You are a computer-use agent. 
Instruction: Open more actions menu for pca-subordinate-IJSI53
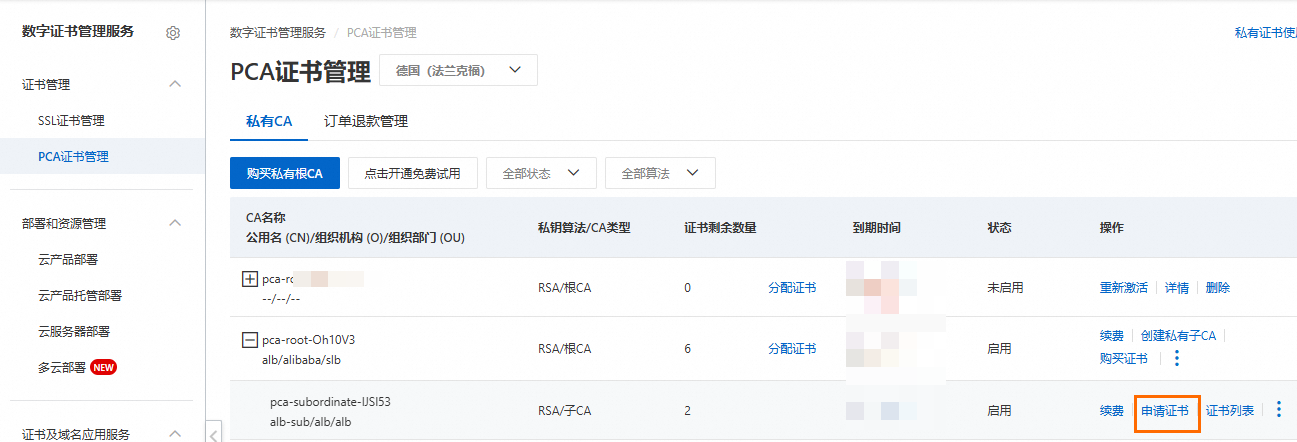click(1279, 410)
